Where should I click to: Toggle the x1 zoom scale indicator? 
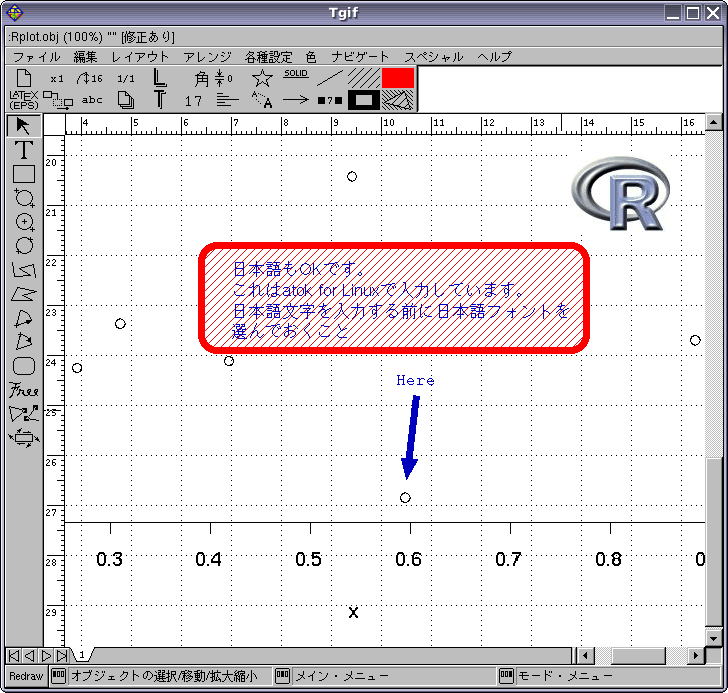[57, 78]
